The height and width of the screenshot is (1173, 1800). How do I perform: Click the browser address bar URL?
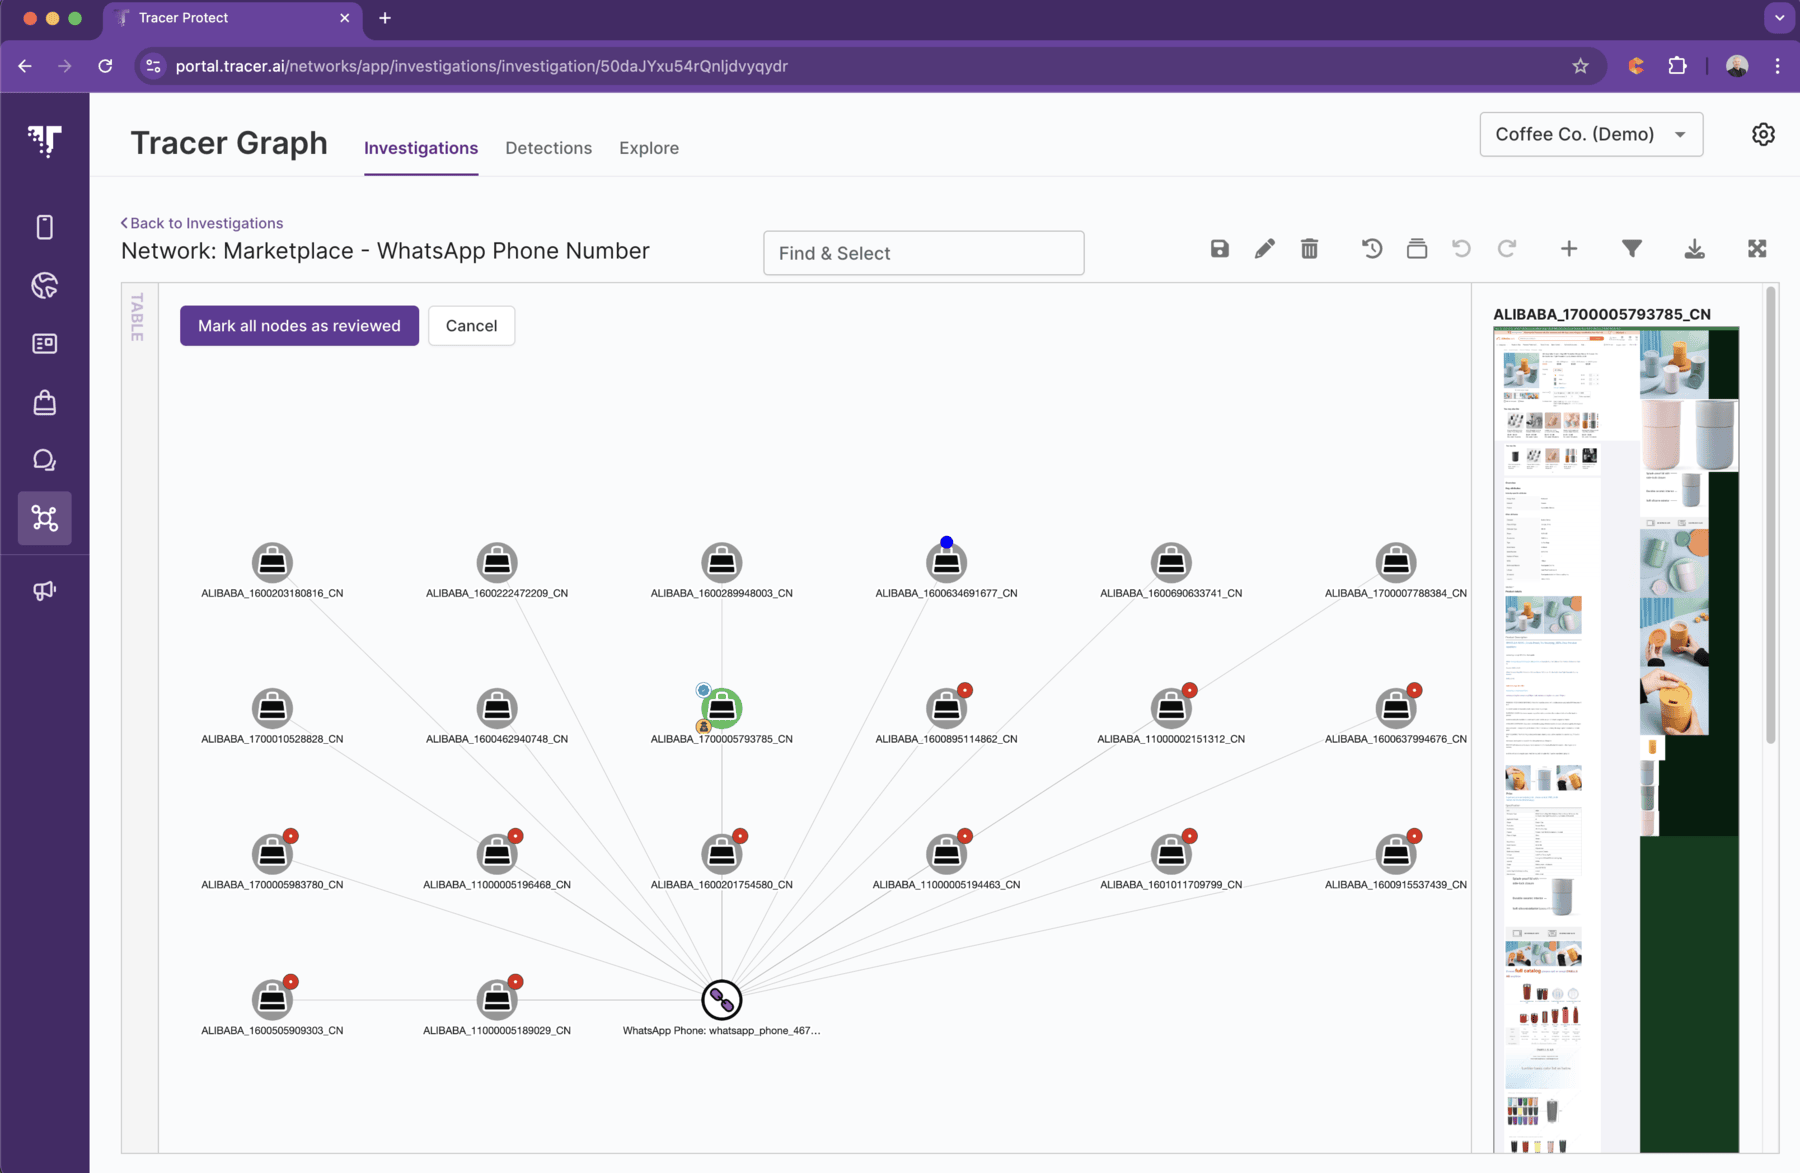(x=481, y=66)
